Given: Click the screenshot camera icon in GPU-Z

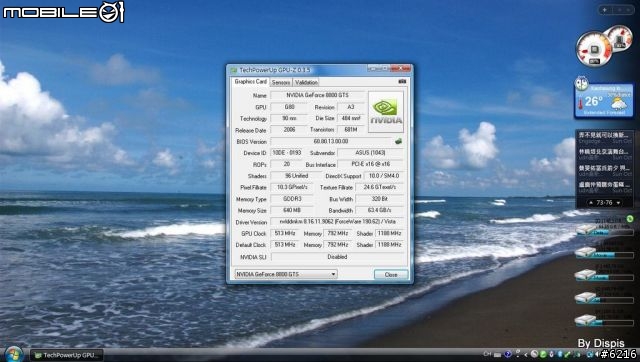Looking at the screenshot, I should (x=402, y=82).
